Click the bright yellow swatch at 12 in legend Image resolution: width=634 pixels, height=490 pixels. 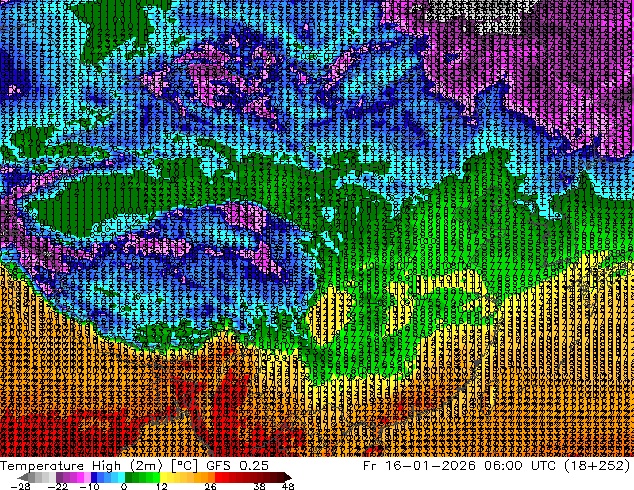[163, 477]
